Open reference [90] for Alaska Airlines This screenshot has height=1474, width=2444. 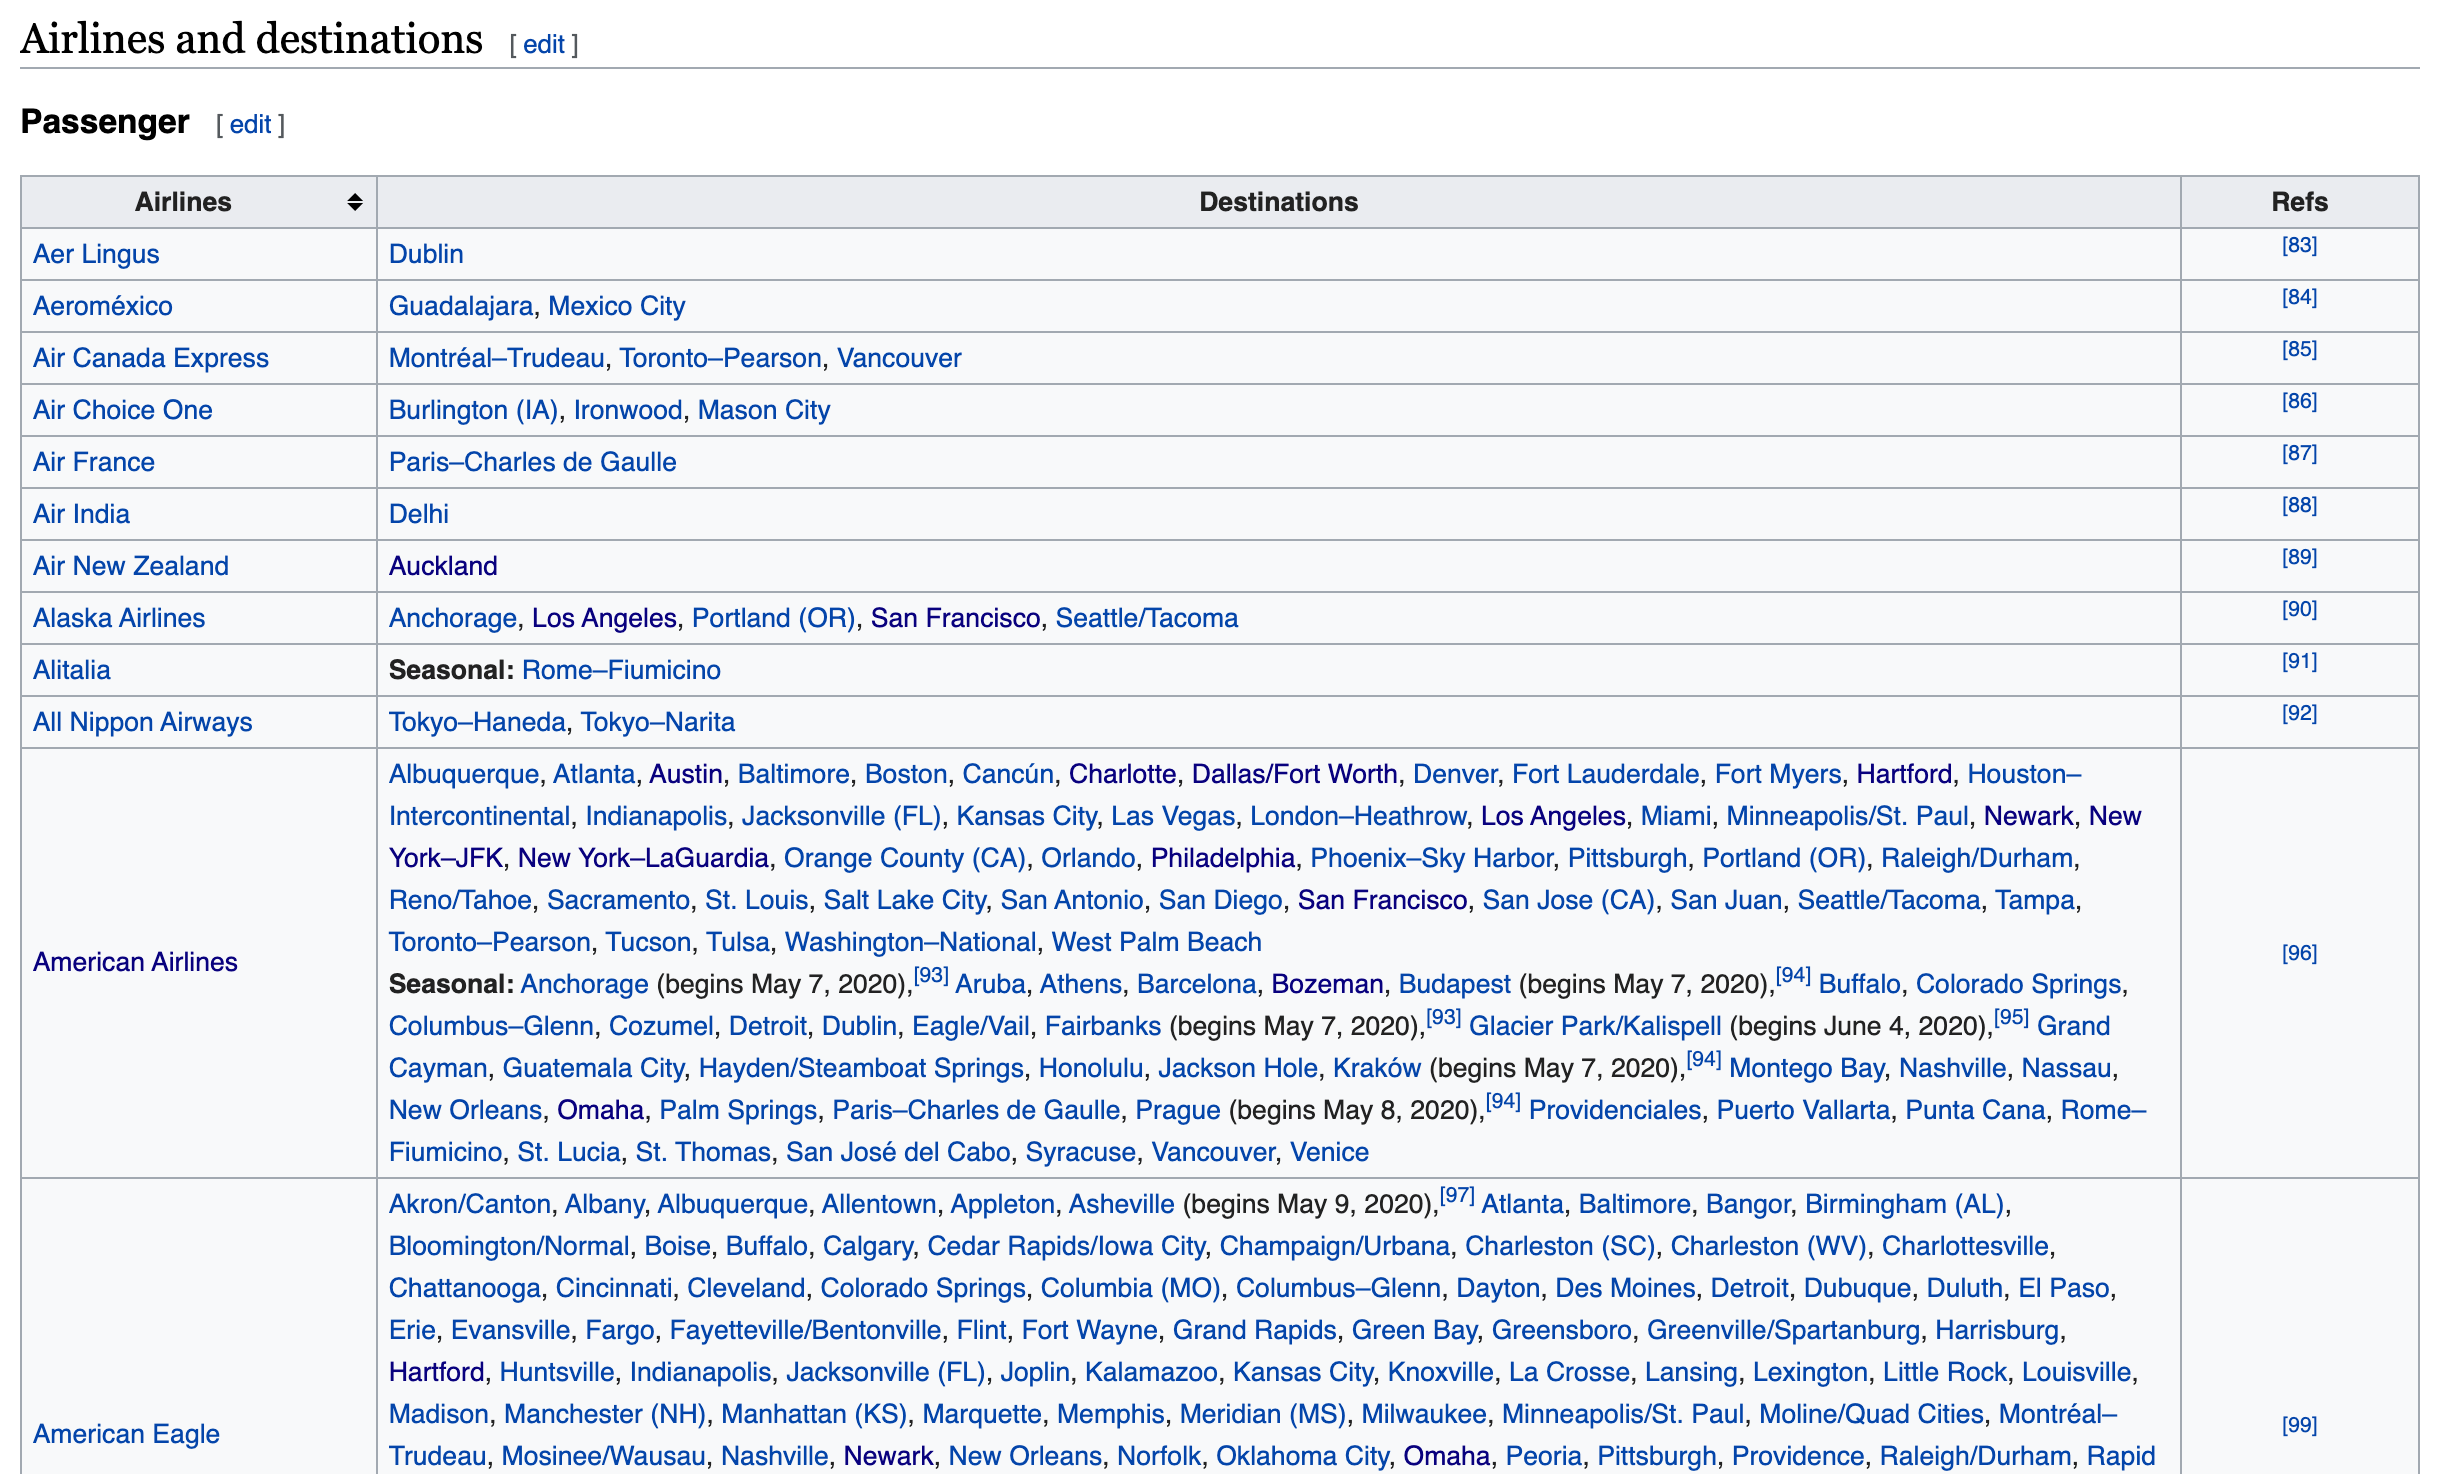(2299, 609)
